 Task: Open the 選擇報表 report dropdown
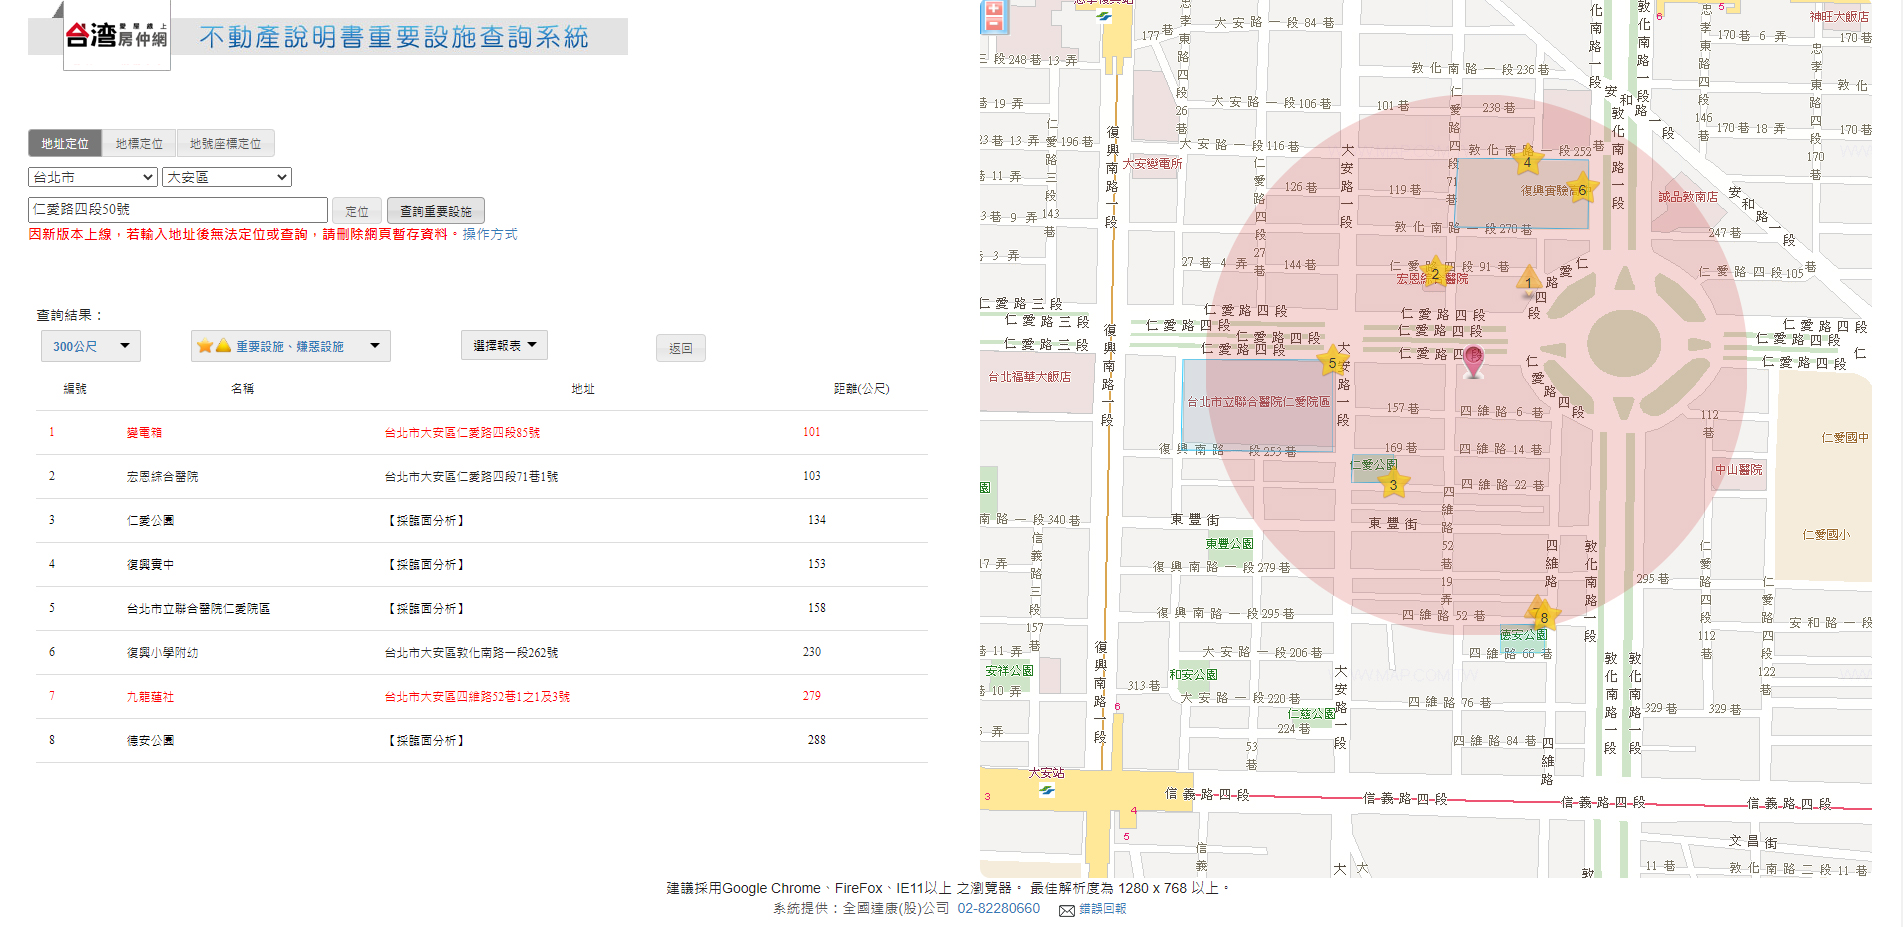(x=504, y=345)
